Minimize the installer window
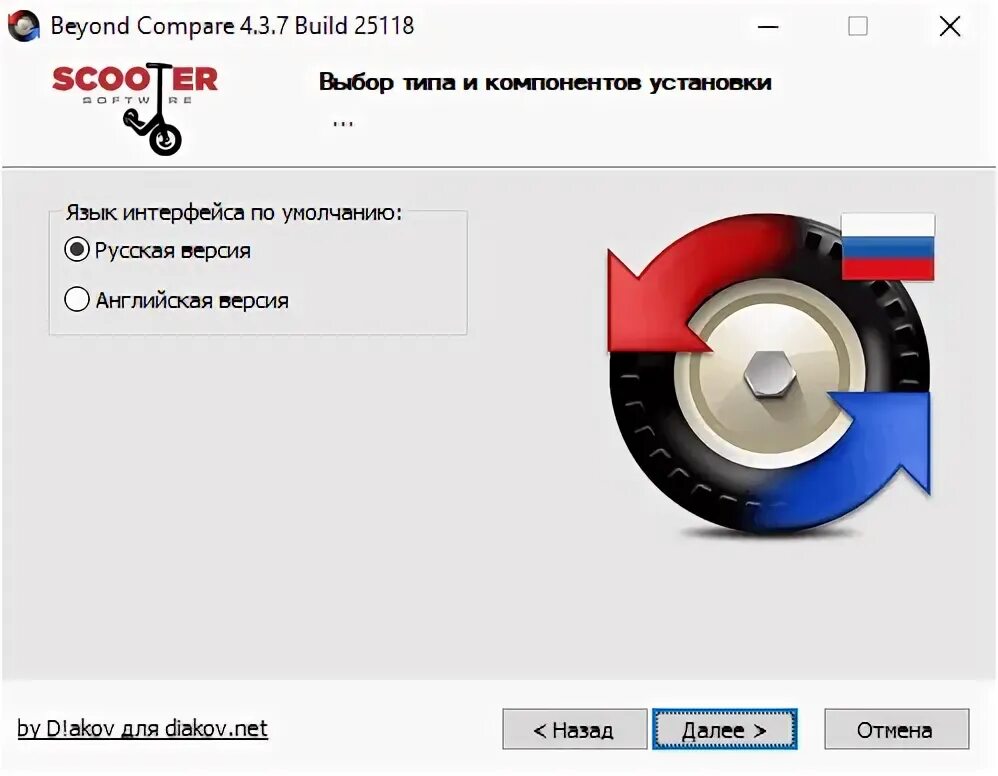The width and height of the screenshot is (998, 776). coord(768,27)
